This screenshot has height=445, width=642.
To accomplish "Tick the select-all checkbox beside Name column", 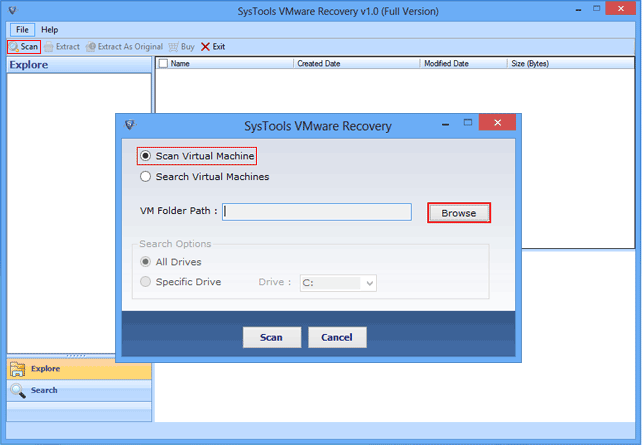I will (163, 63).
